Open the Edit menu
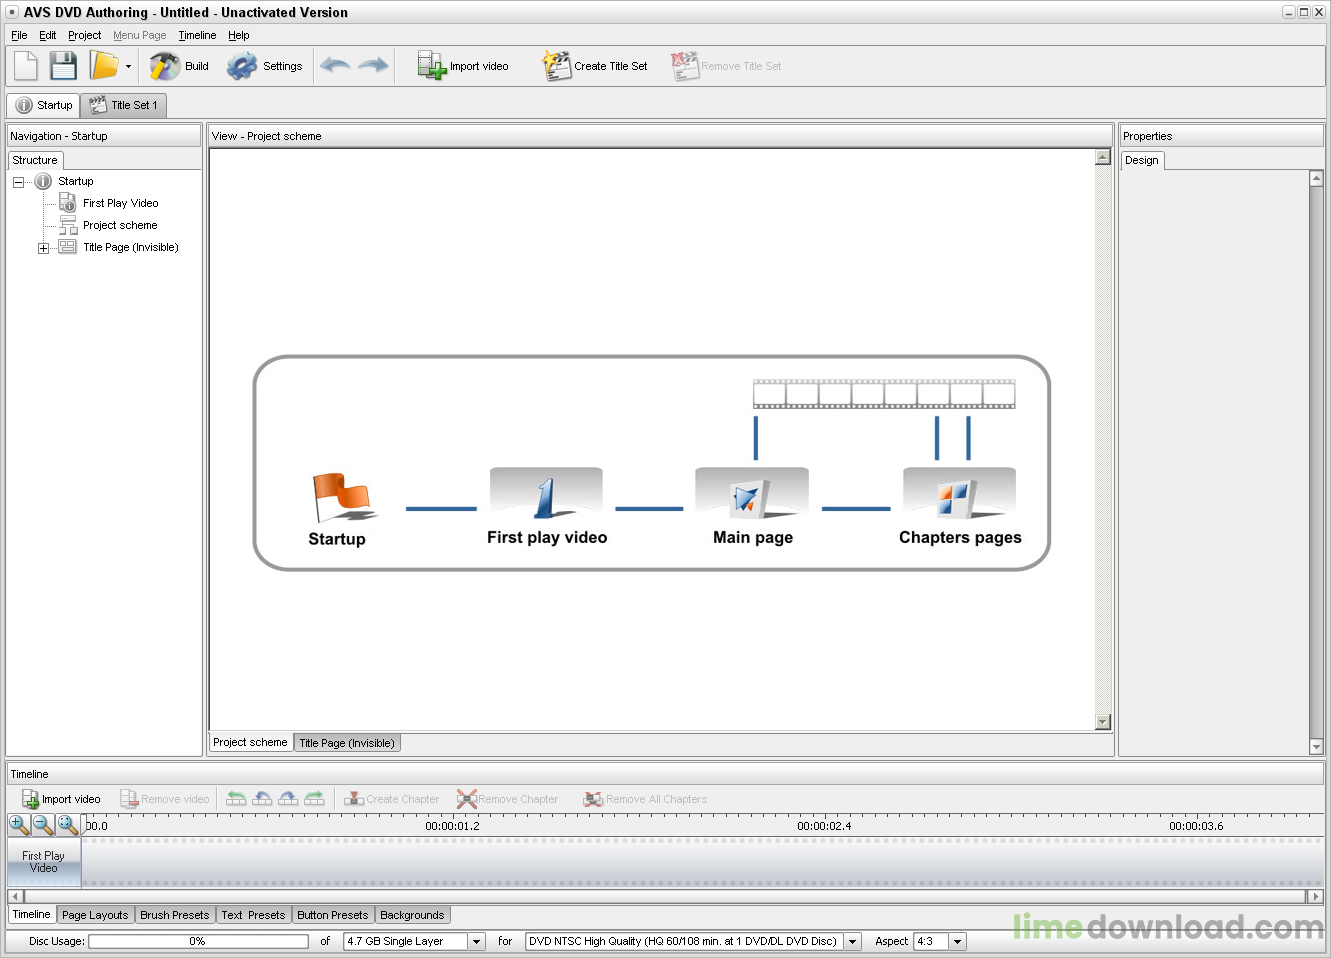Screen dimensions: 1331x958 [48, 35]
